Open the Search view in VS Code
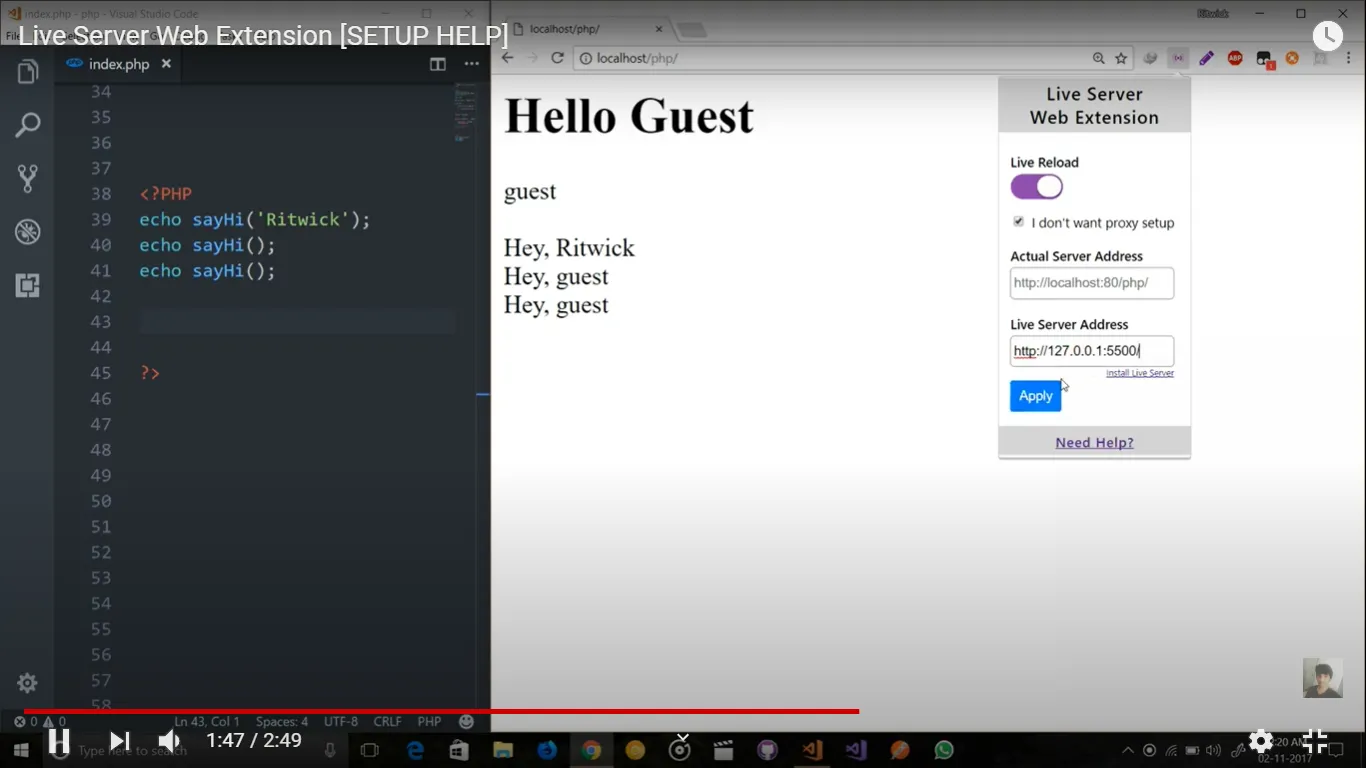The image size is (1366, 768). (x=27, y=125)
